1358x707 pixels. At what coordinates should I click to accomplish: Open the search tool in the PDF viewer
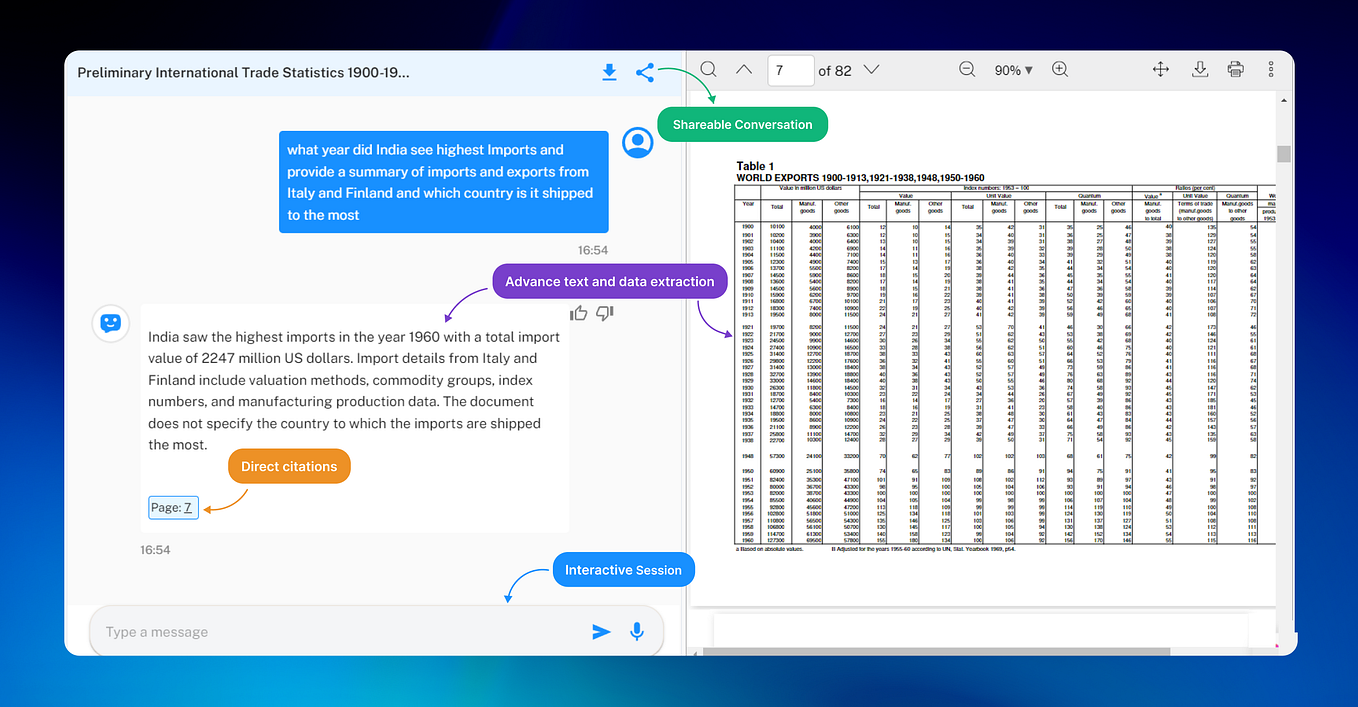coord(708,69)
